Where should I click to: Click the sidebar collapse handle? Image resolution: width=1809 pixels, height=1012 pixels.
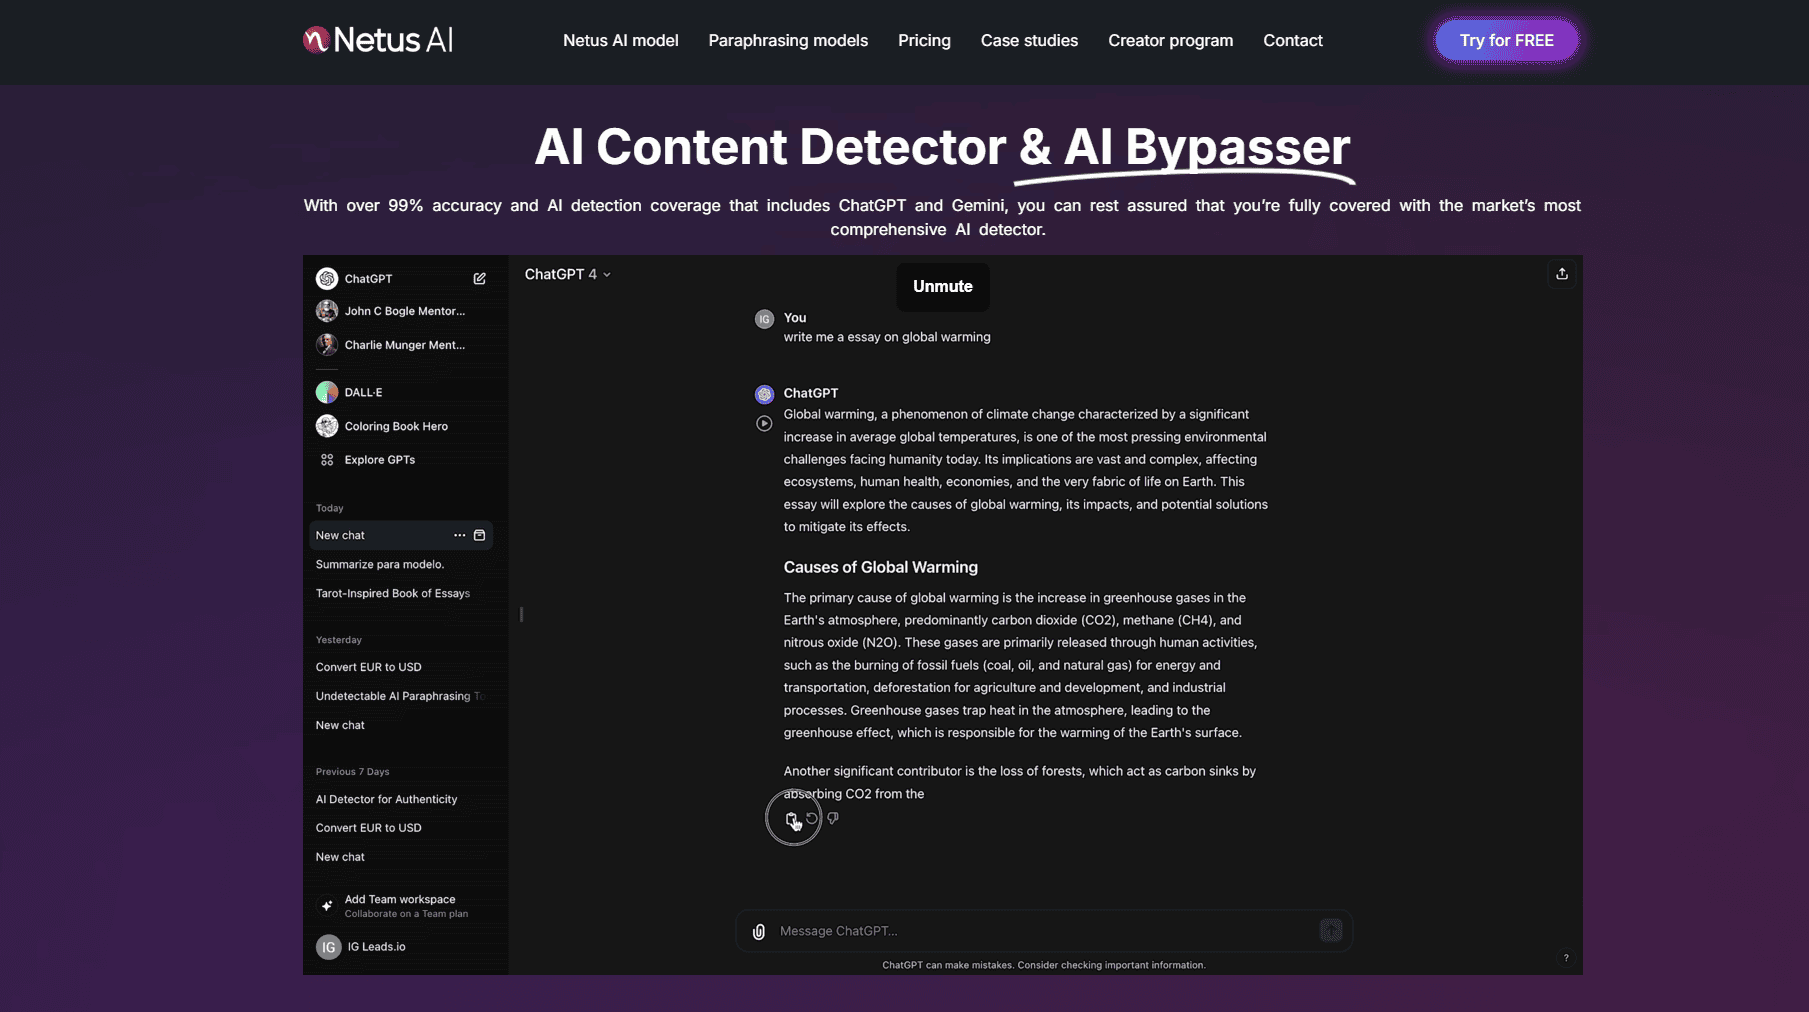pos(521,614)
